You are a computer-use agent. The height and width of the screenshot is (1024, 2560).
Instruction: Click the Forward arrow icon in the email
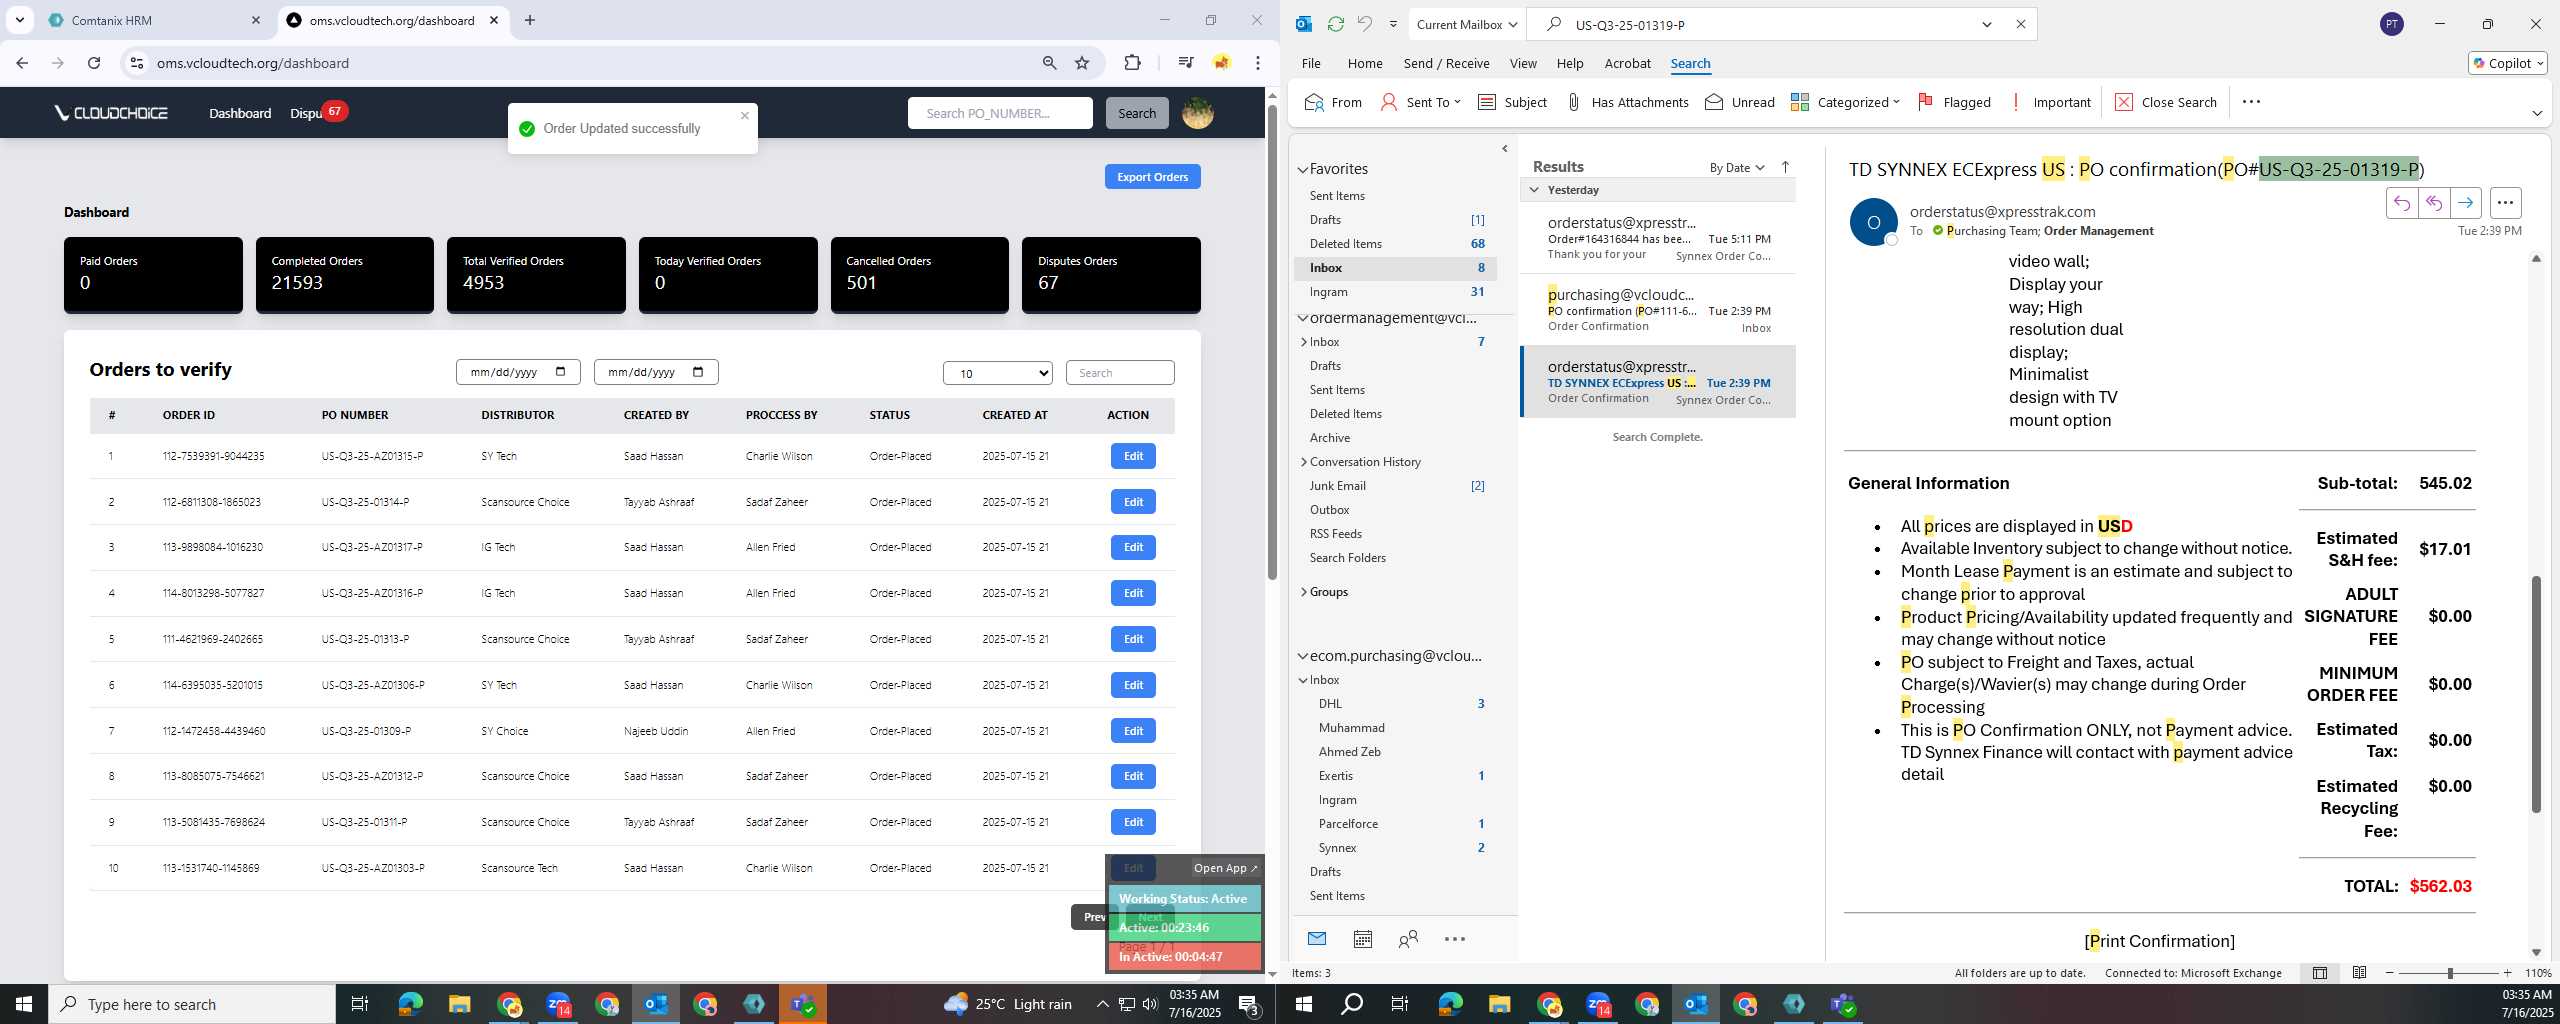coord(2466,203)
